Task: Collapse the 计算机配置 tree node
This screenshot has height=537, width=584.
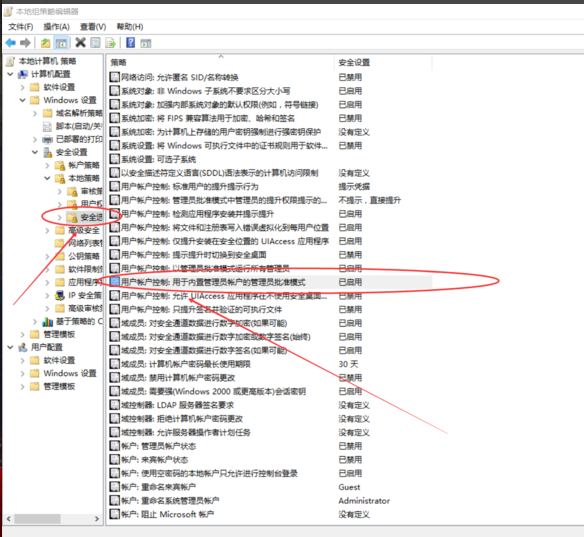Action: (10, 74)
